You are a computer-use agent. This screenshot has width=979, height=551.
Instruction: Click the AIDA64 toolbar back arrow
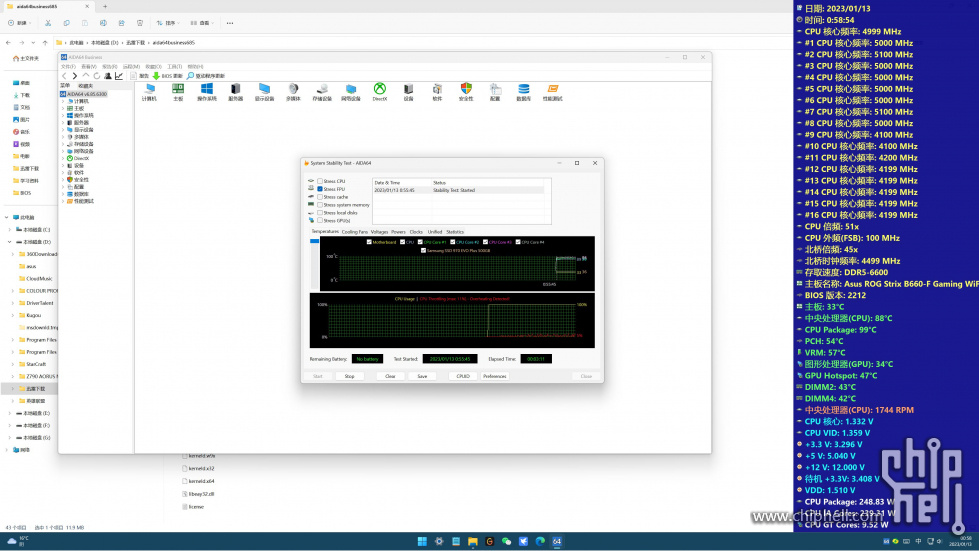tap(64, 76)
